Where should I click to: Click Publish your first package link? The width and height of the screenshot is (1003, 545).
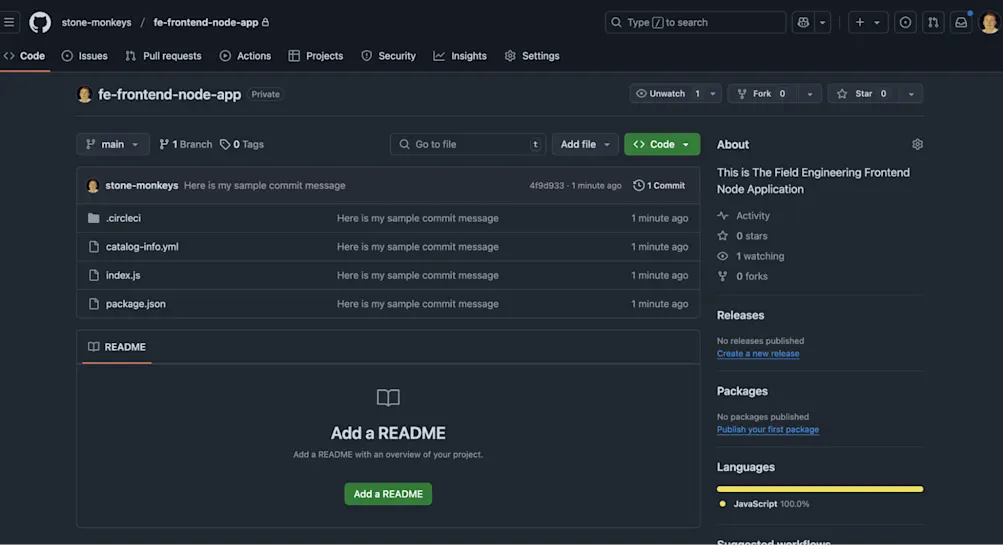(768, 429)
